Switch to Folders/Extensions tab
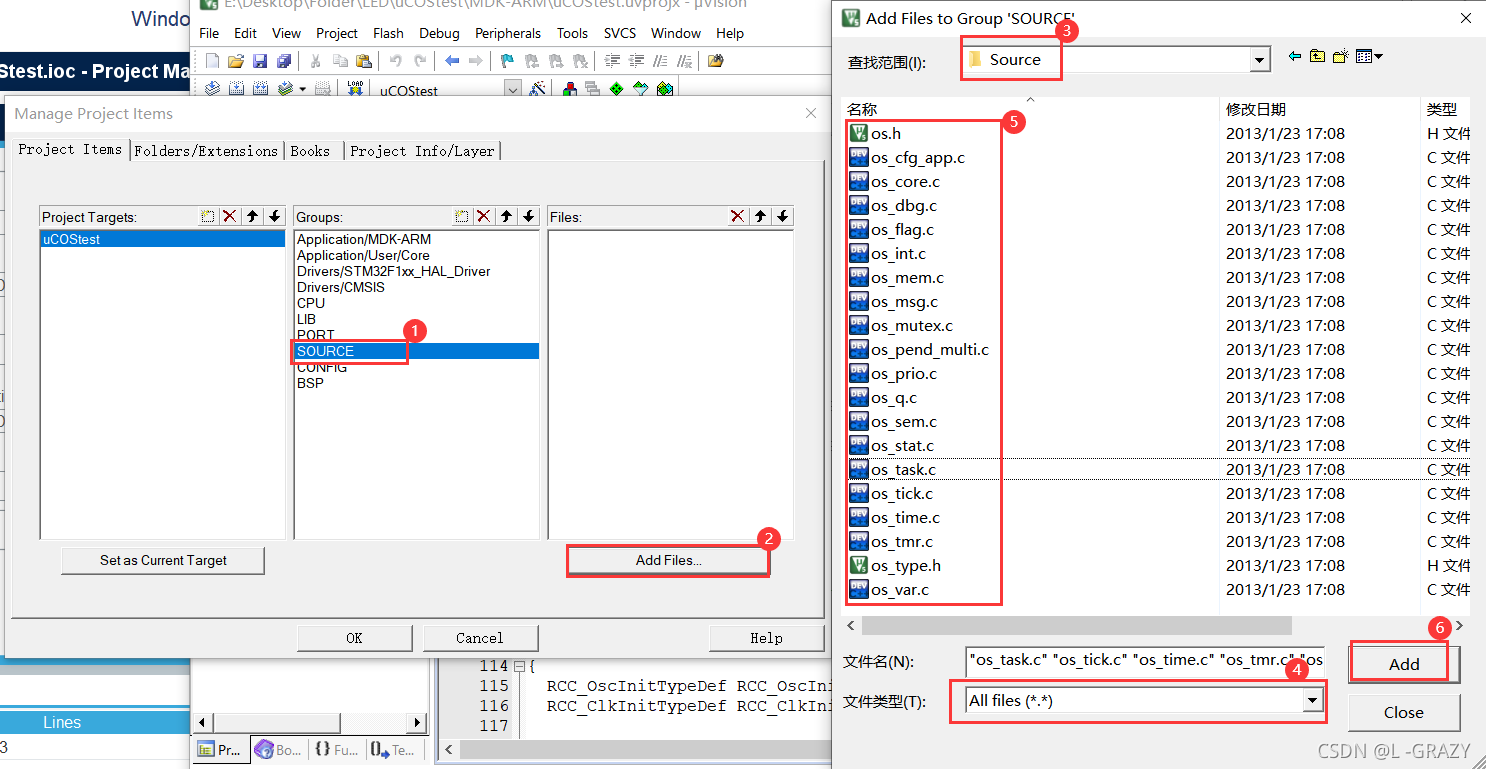The image size is (1486, 769). (206, 151)
